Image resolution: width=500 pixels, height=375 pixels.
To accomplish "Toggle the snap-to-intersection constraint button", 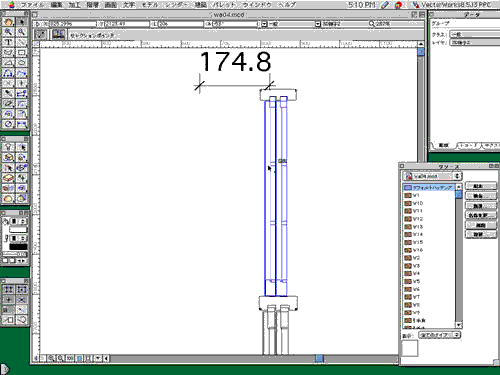I will [21, 299].
